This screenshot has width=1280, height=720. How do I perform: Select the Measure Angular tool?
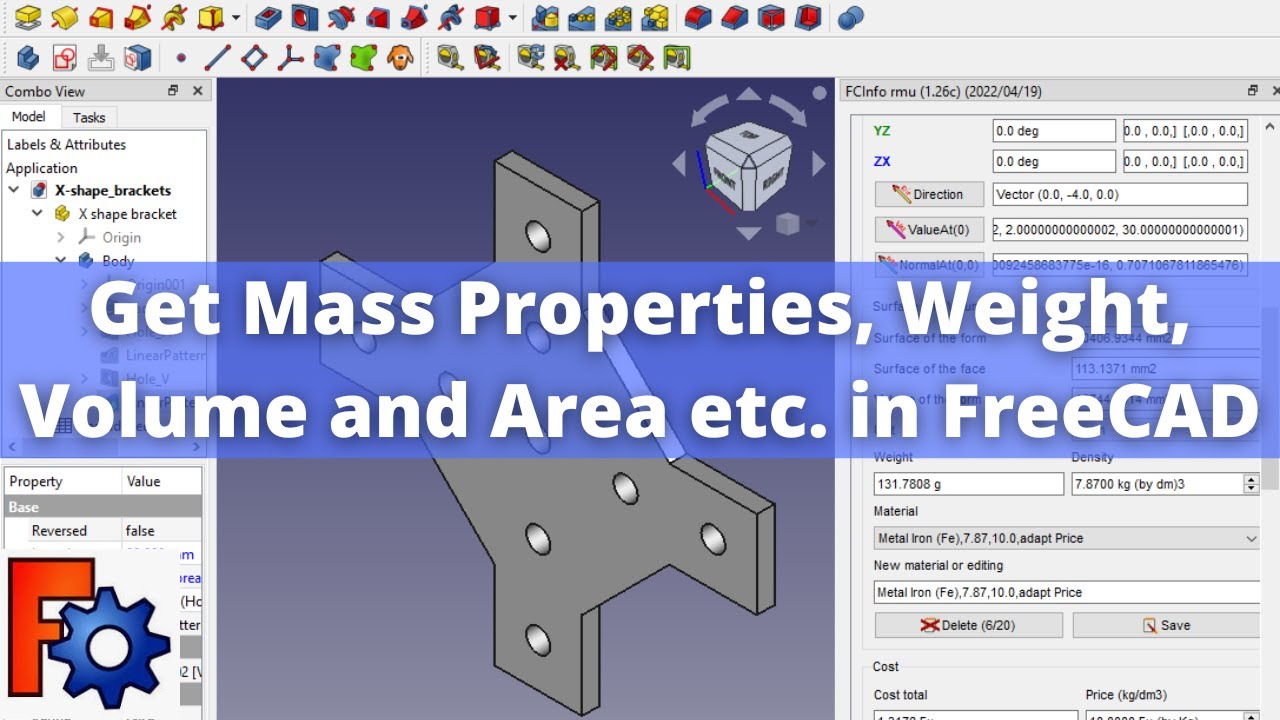coord(487,57)
